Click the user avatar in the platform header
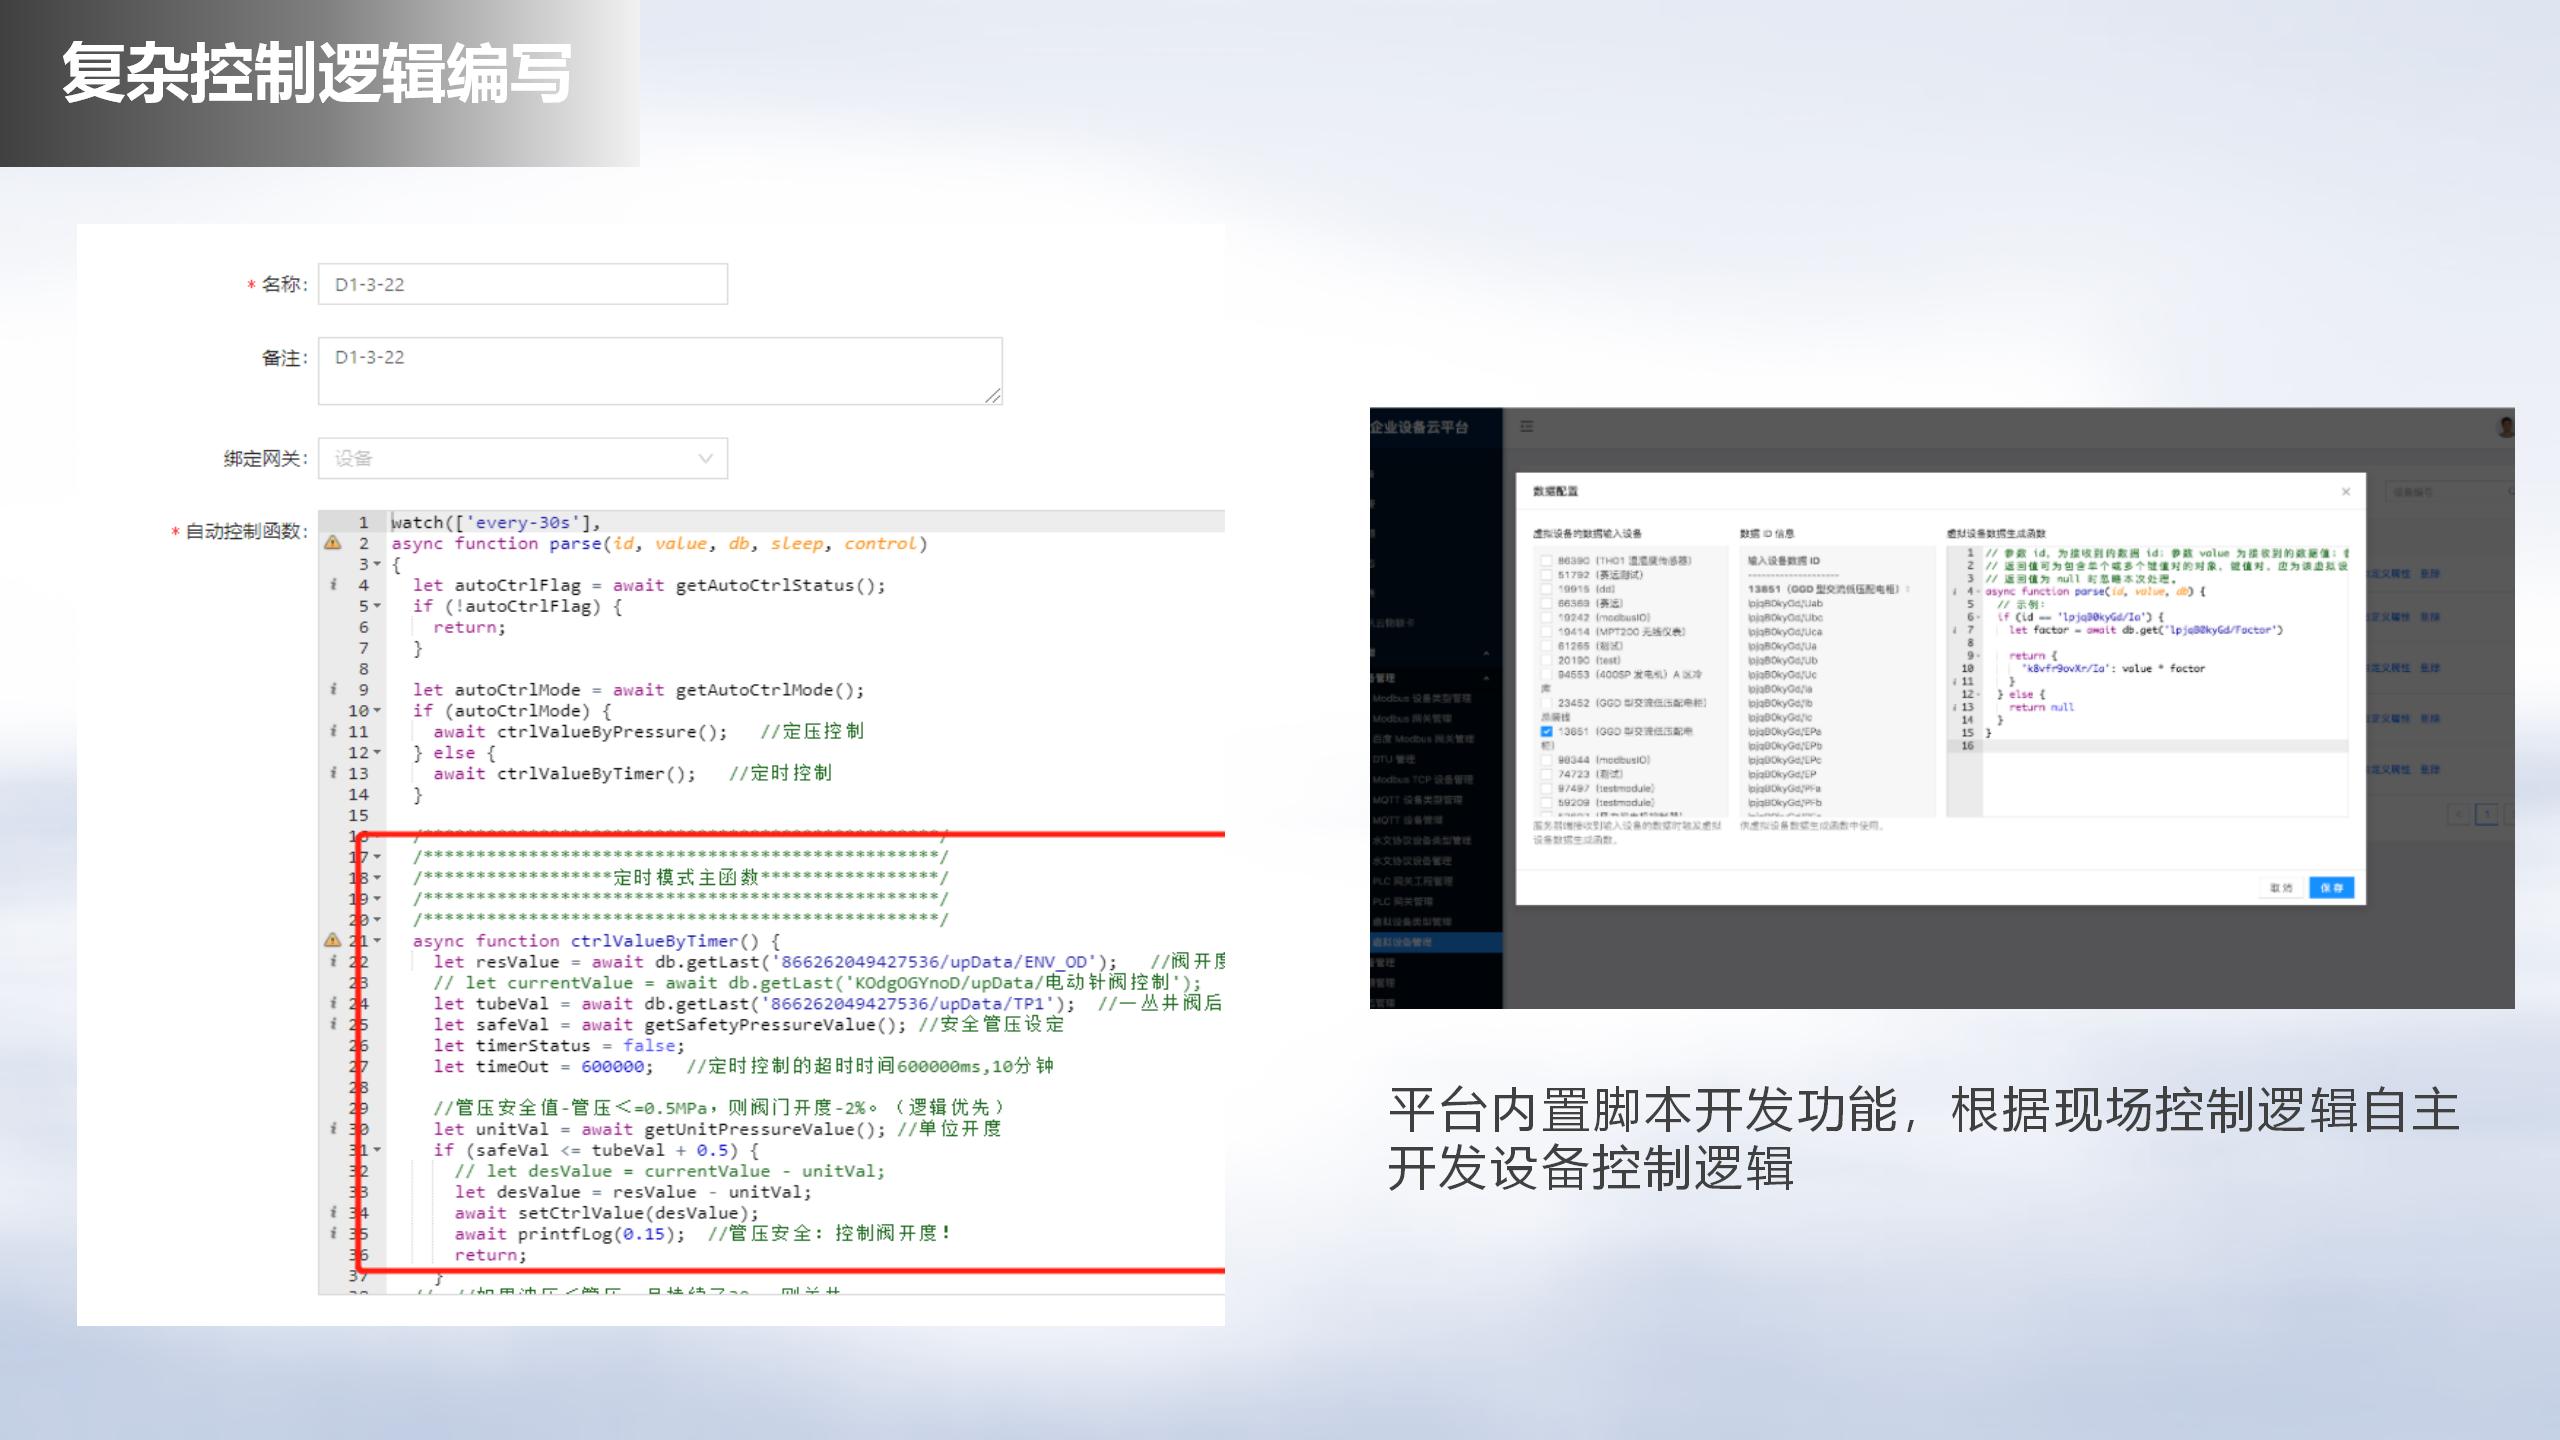 [2506, 427]
